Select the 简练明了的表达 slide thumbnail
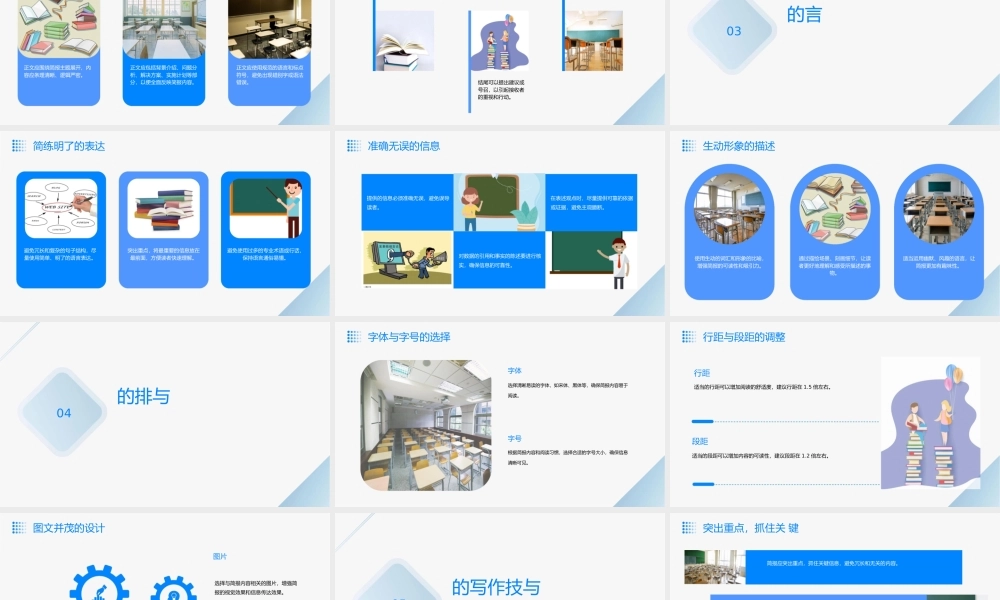The width and height of the screenshot is (1000, 600). (165, 223)
